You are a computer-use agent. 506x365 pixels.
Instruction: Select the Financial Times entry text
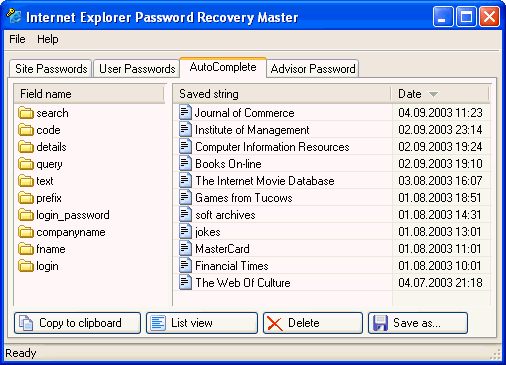[232, 266]
